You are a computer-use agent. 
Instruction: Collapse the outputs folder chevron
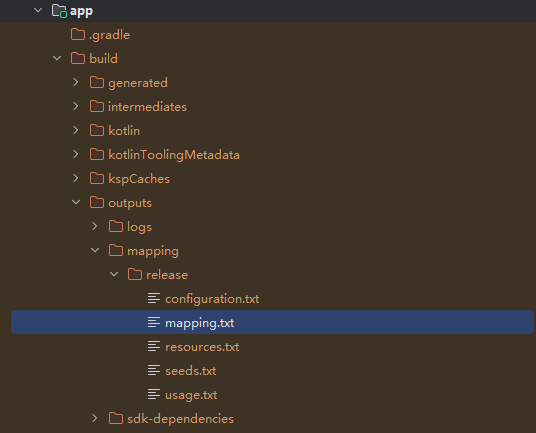[76, 203]
